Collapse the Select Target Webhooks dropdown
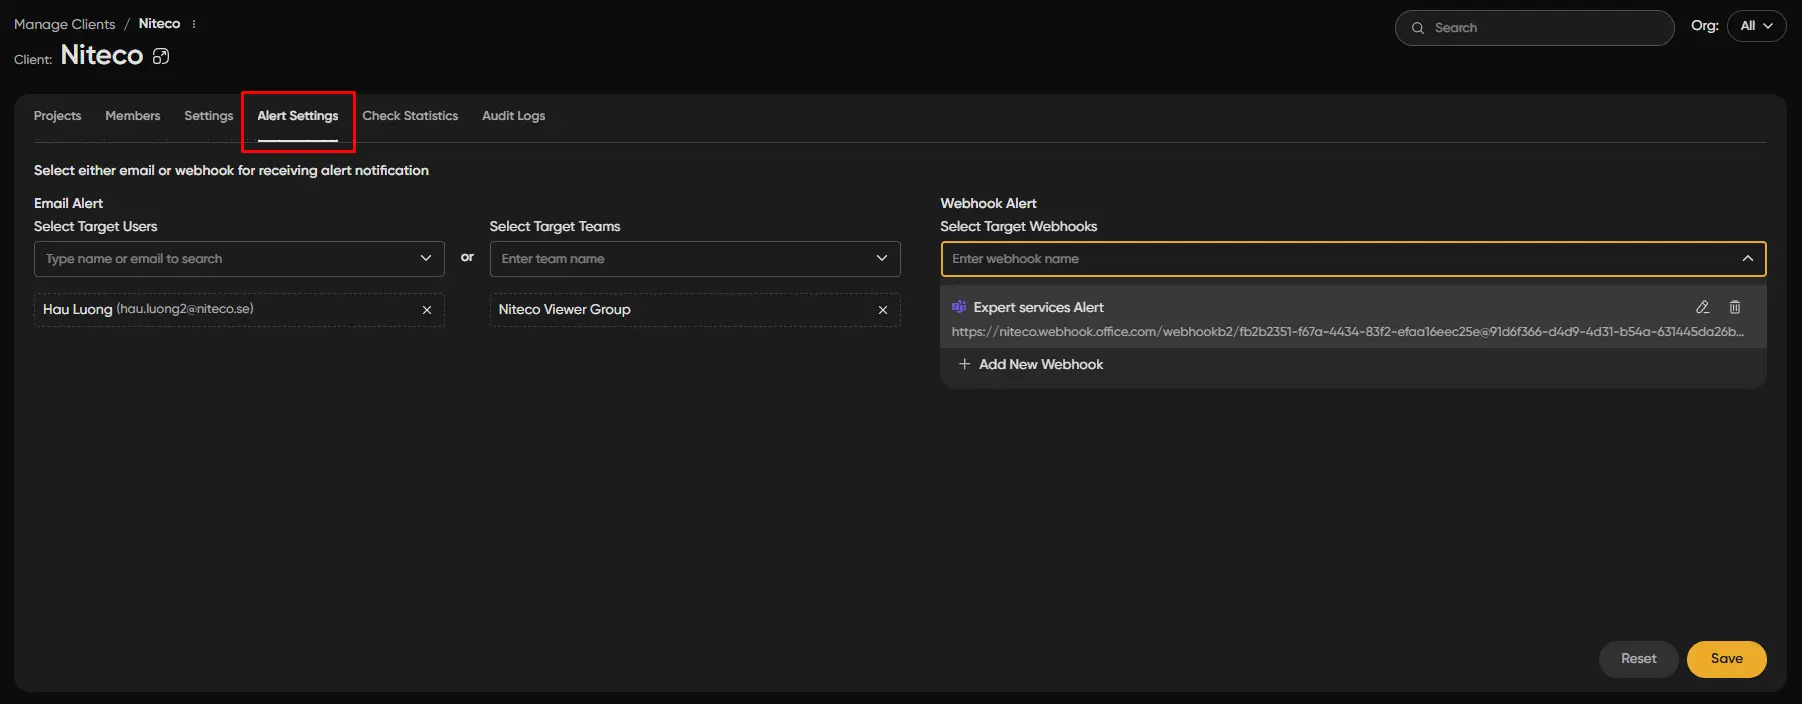1802x704 pixels. pyautogui.click(x=1748, y=258)
